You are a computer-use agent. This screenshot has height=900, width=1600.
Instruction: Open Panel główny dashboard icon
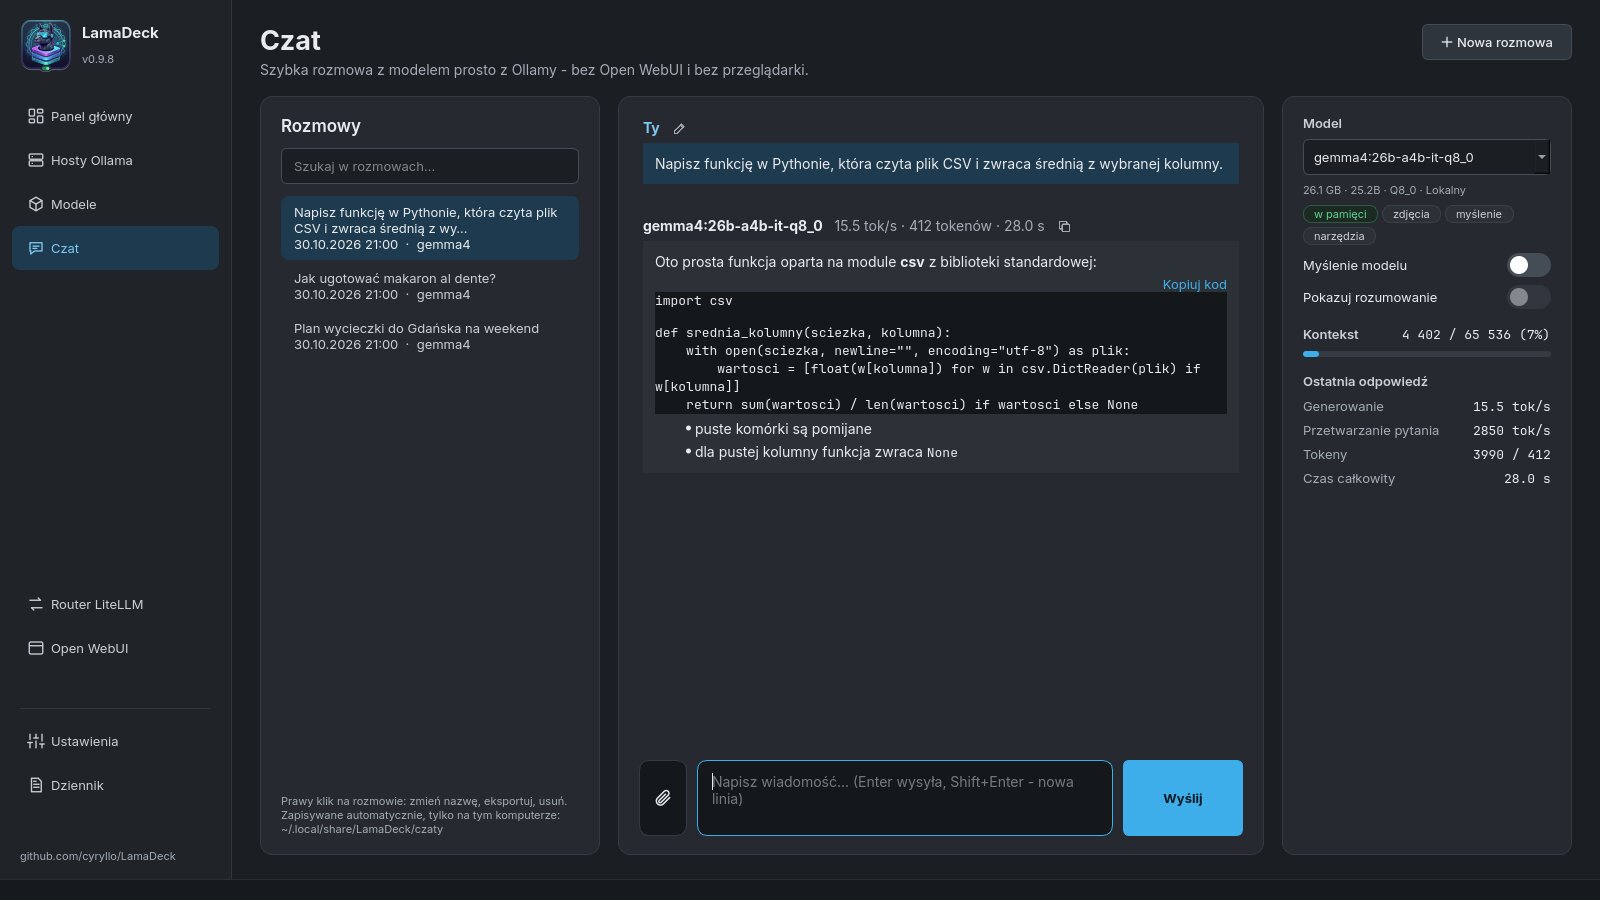pyautogui.click(x=36, y=116)
